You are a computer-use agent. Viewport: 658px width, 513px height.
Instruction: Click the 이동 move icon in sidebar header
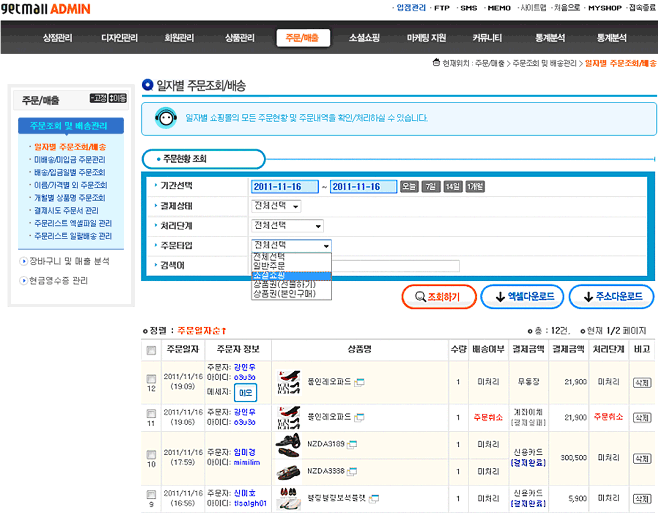click(117, 98)
